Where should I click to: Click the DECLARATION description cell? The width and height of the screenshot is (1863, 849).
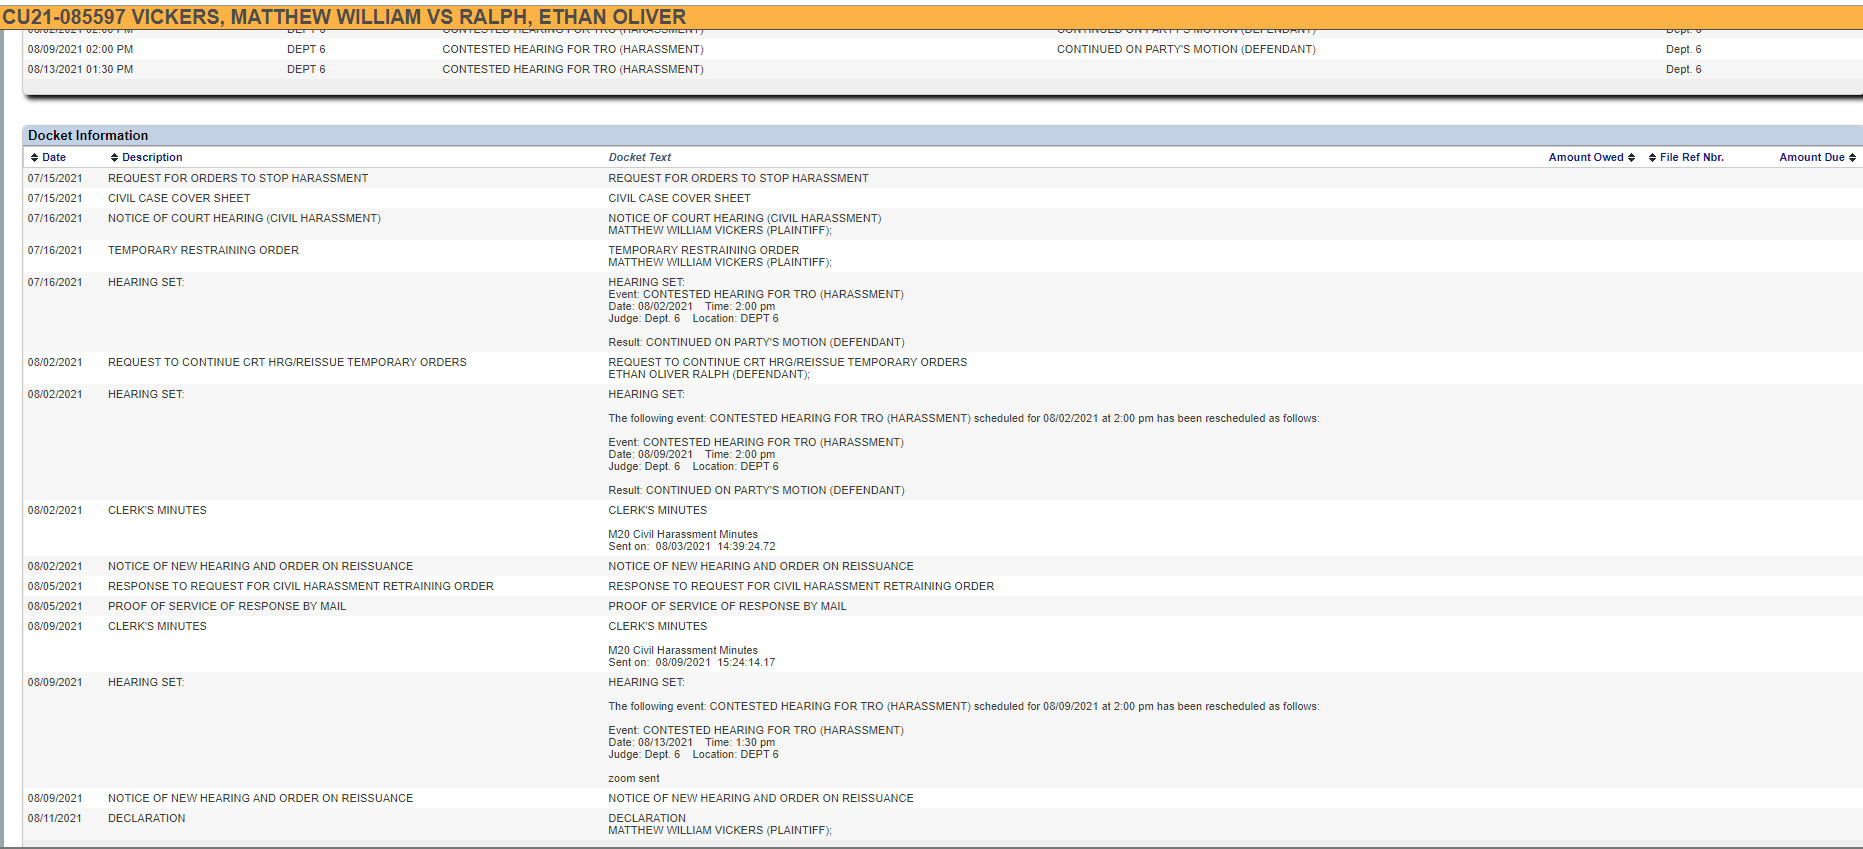click(147, 818)
